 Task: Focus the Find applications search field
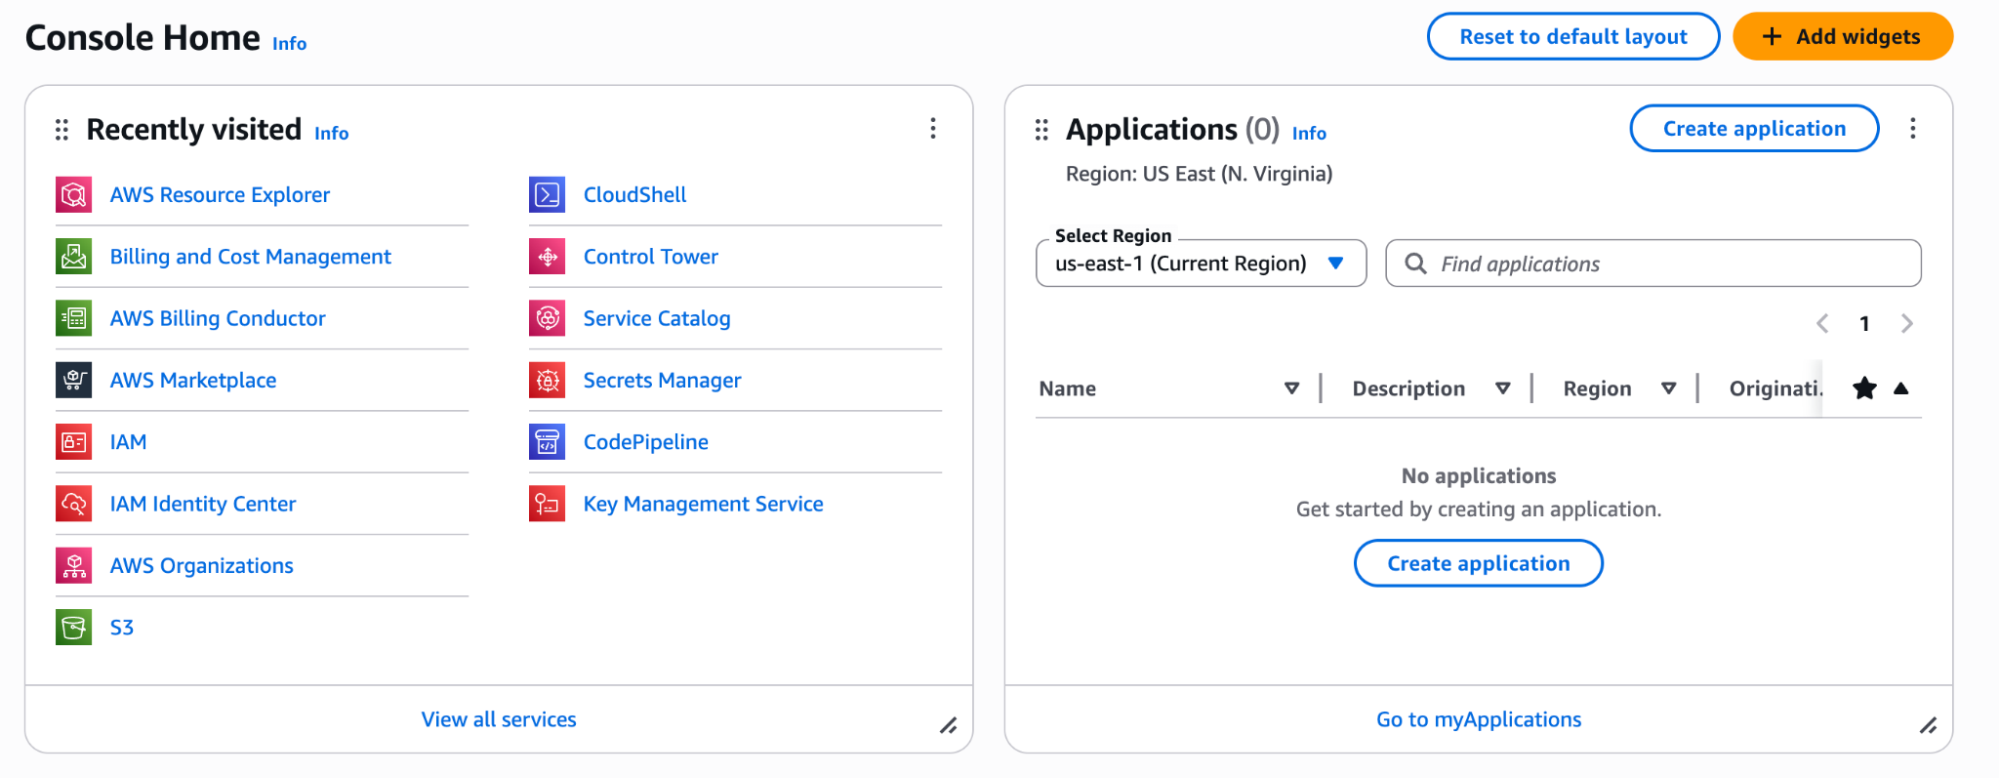click(1653, 264)
